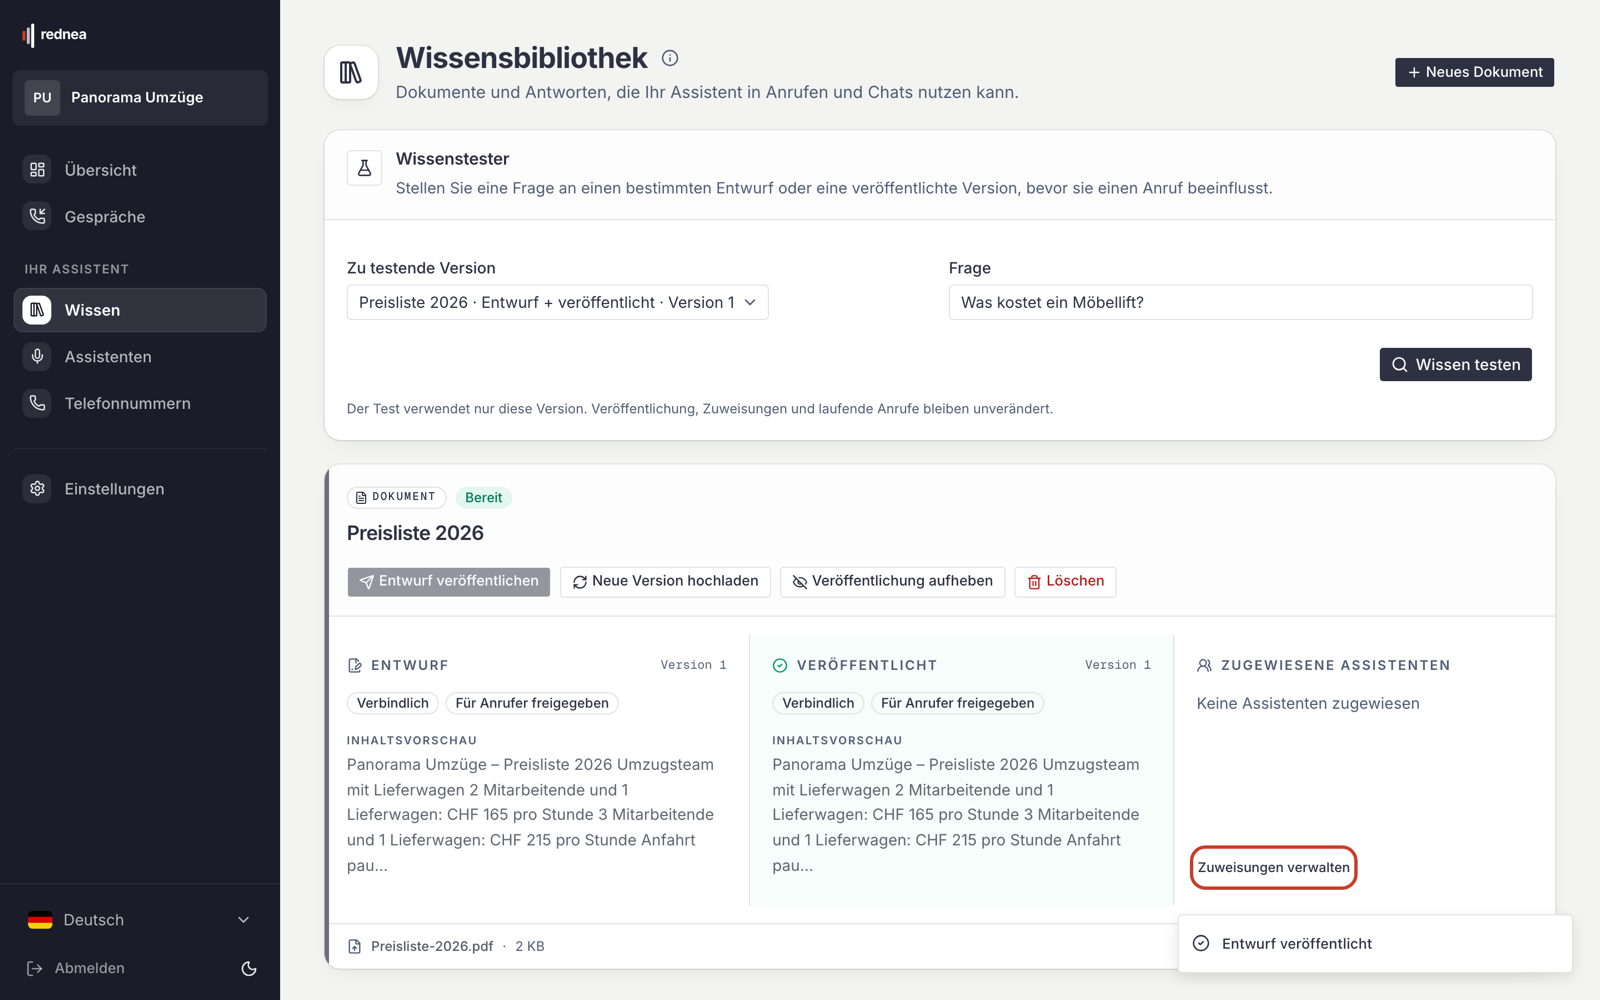Click Für Anrufer freigegeben tag under Entwurf
Screen dimensions: 1600x1000
[532, 703]
